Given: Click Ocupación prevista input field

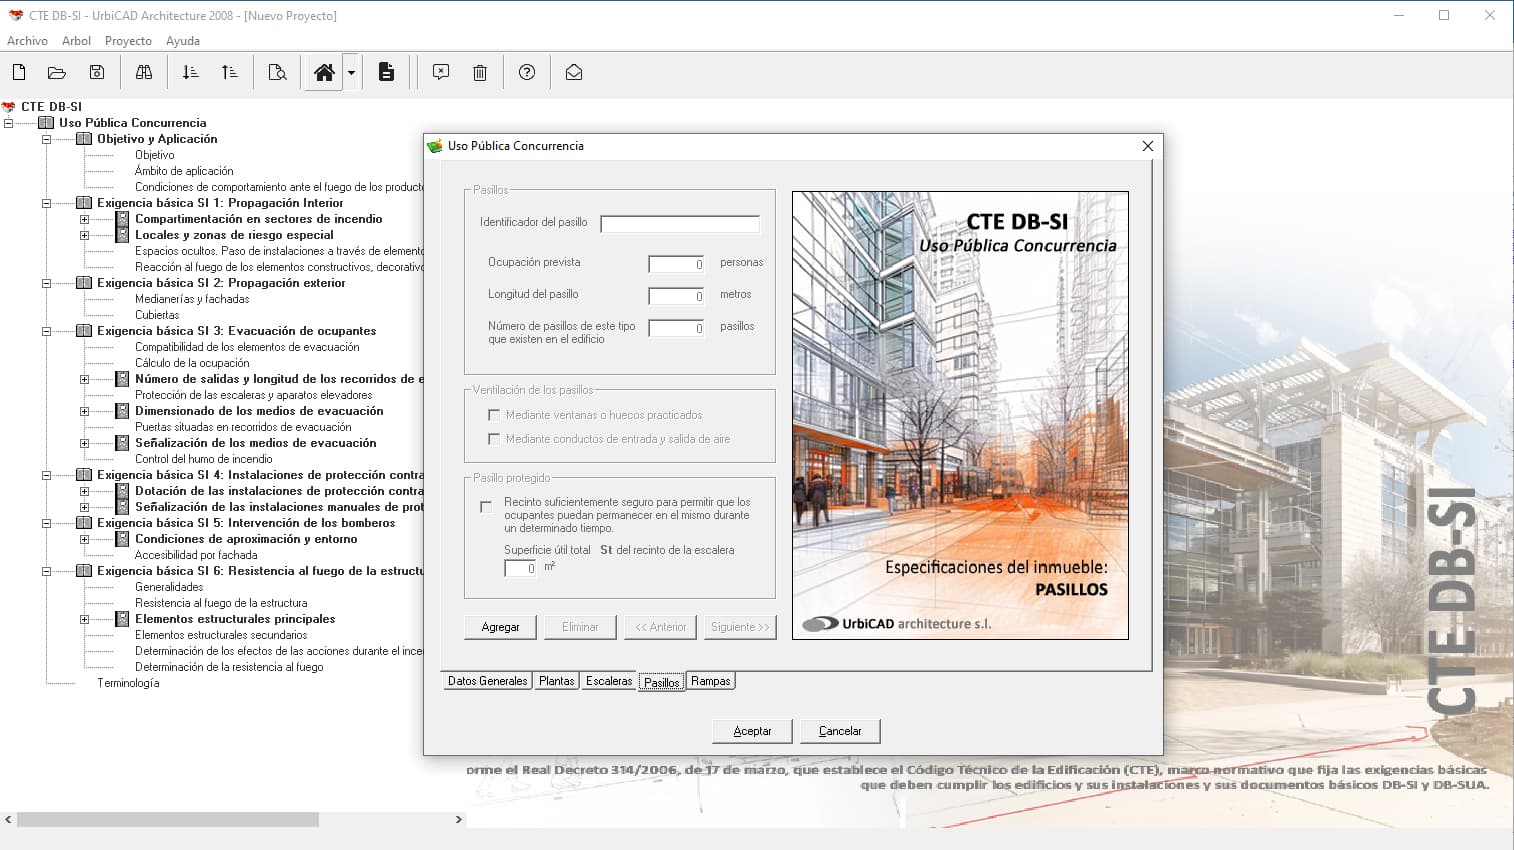Looking at the screenshot, I should click(x=676, y=264).
